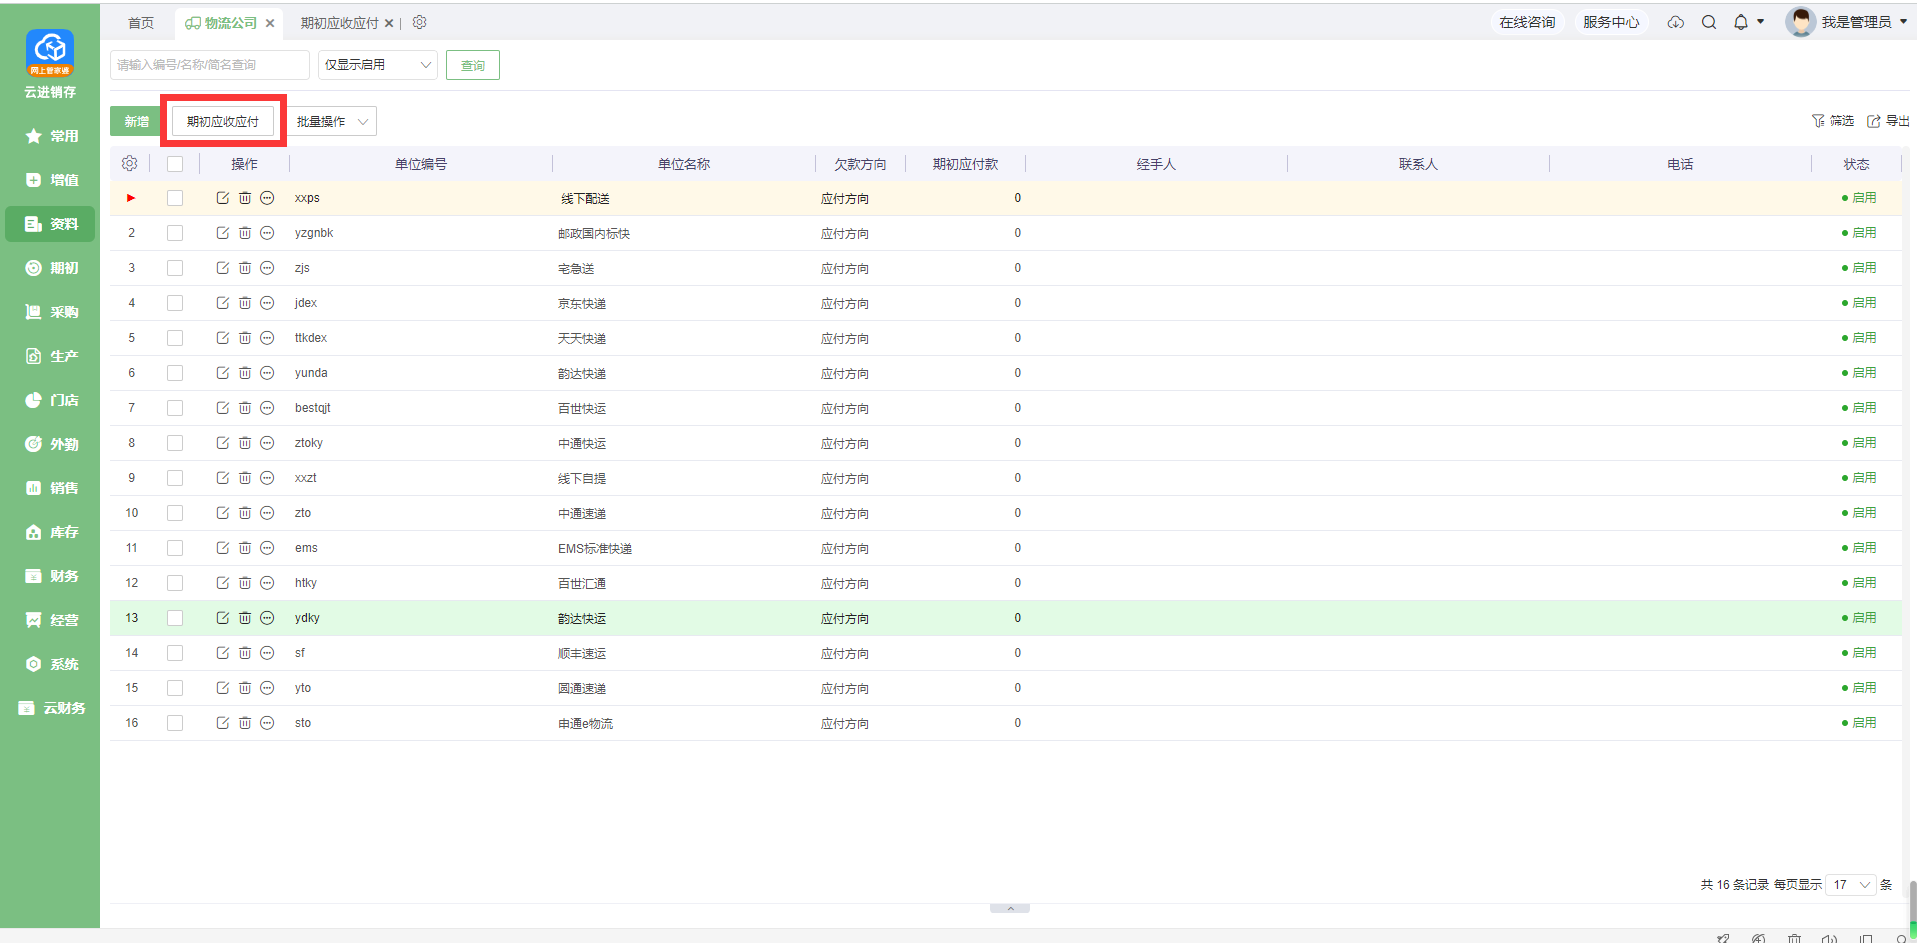1917x943 pixels.
Task: Open 云财务 sidebar menu
Action: [50, 708]
